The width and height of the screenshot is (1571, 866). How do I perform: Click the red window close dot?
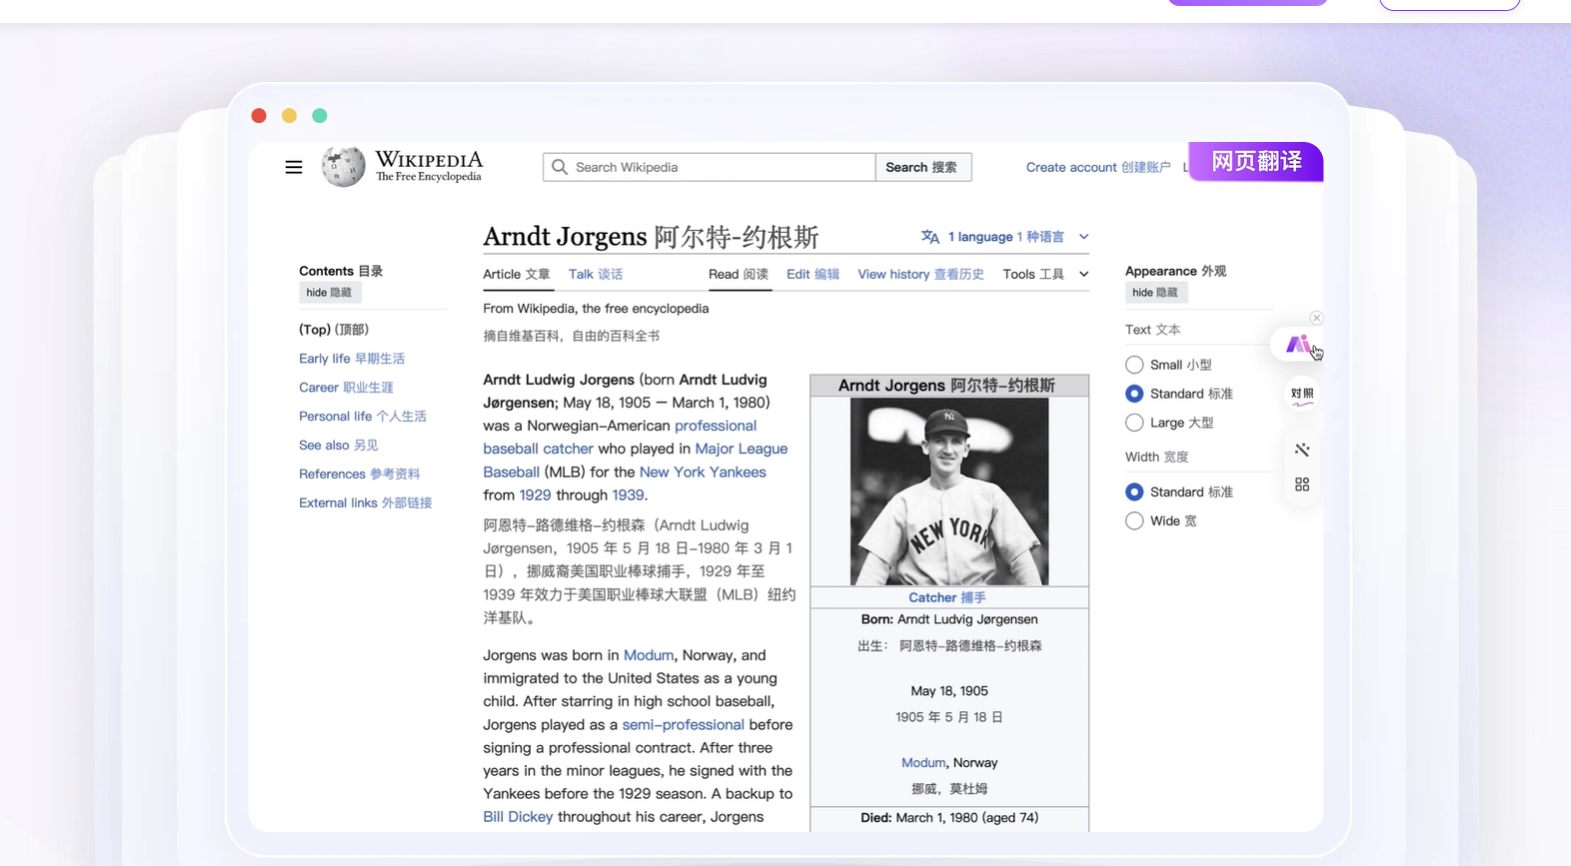point(259,116)
